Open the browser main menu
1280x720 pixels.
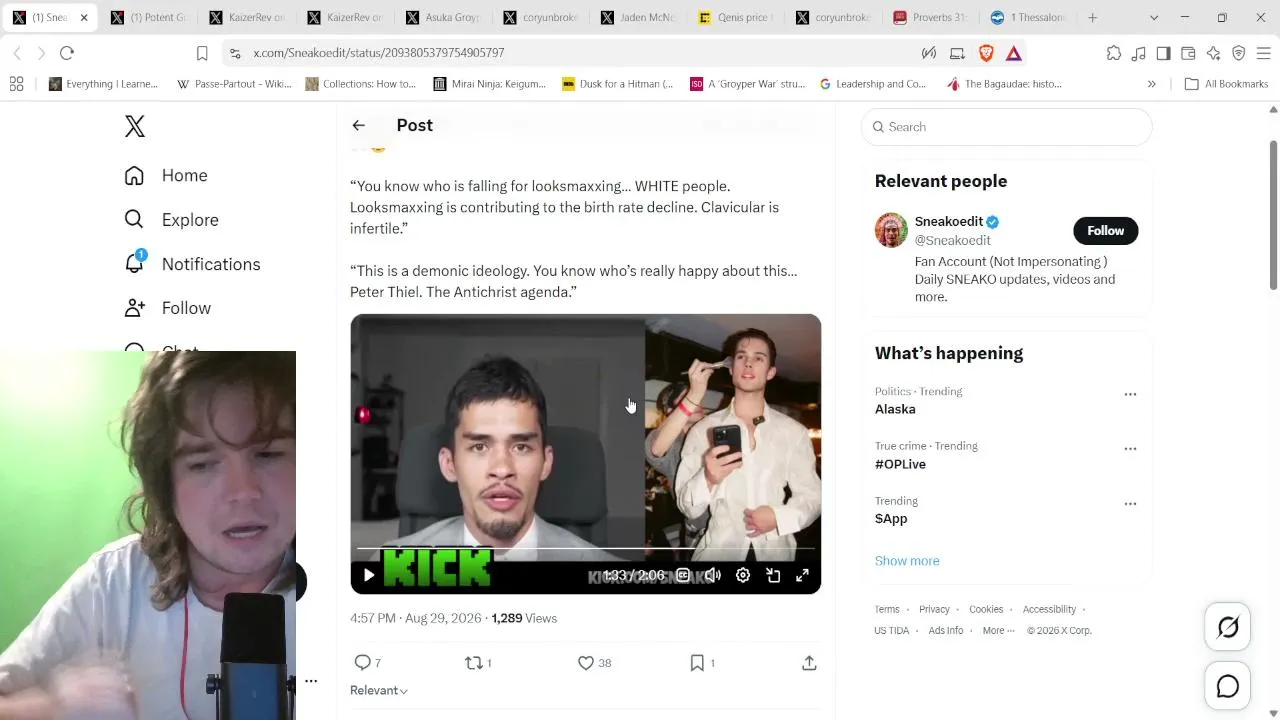pyautogui.click(x=1264, y=53)
